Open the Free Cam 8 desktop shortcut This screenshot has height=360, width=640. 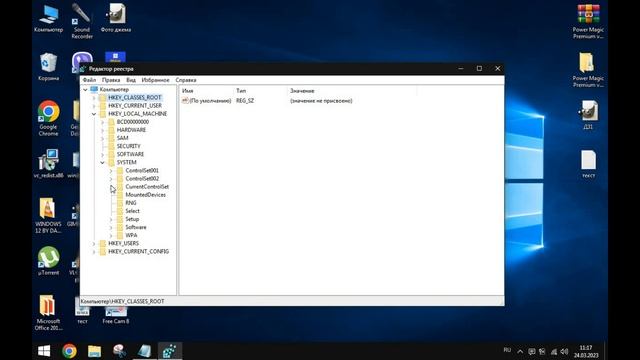click(116, 315)
